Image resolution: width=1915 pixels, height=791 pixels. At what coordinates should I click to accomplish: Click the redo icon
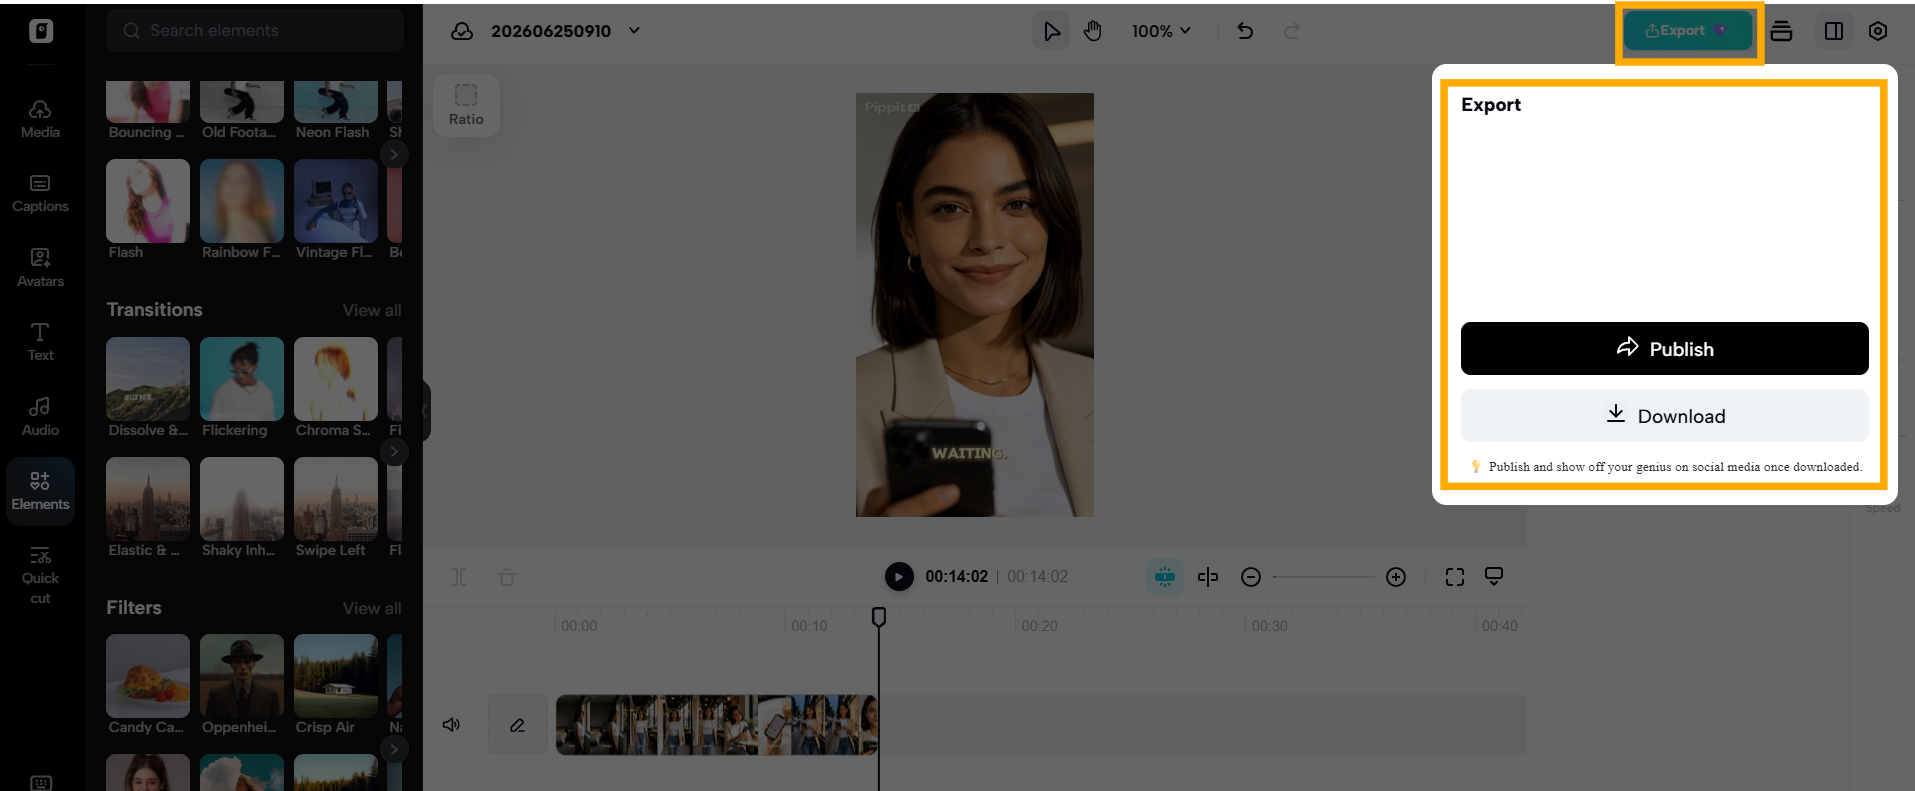[1292, 31]
